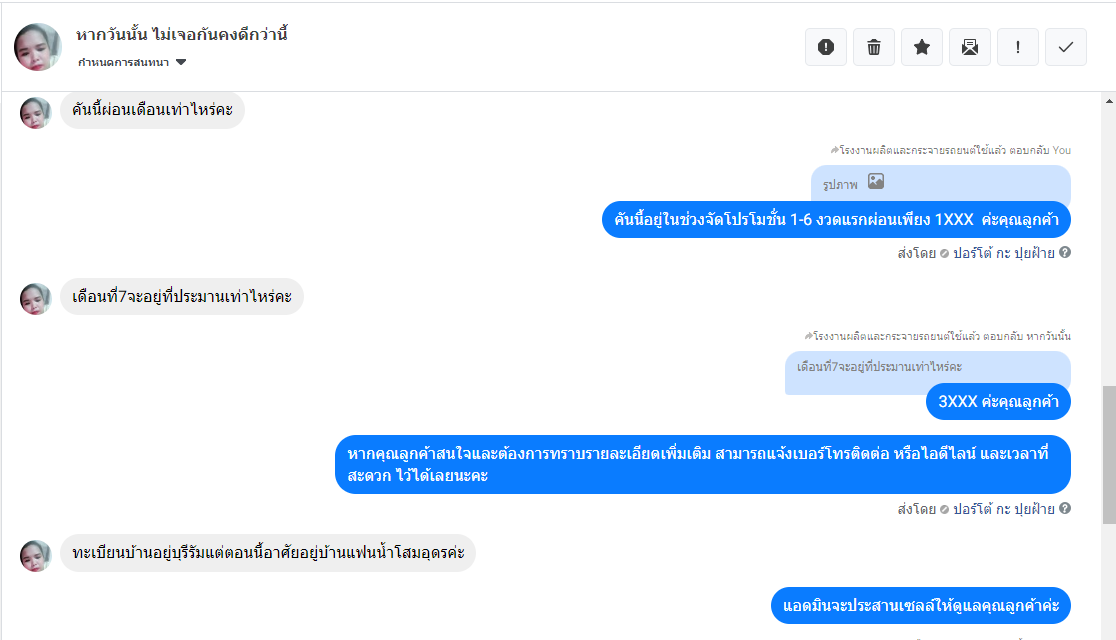Expand the กำหนดการสนทนา dropdown arrow

tap(181, 62)
